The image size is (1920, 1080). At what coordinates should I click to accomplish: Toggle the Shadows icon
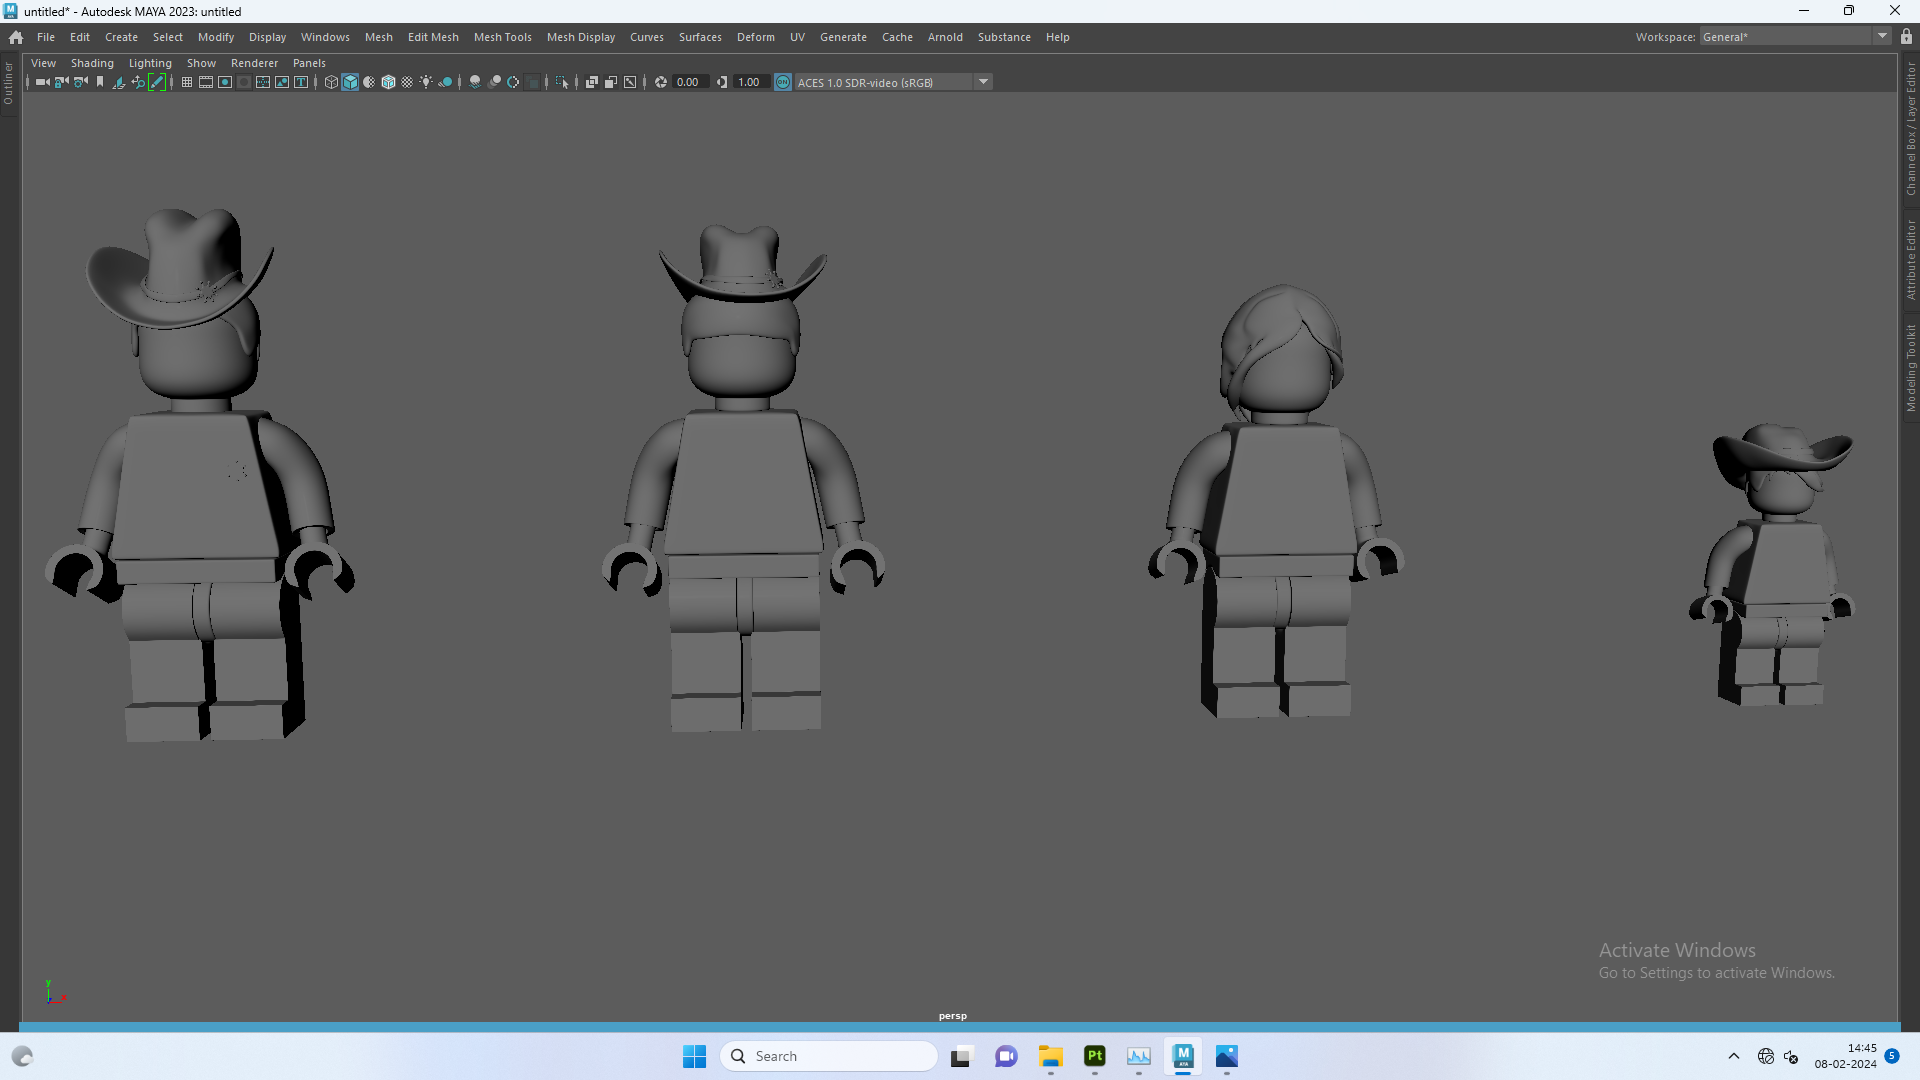click(x=445, y=82)
